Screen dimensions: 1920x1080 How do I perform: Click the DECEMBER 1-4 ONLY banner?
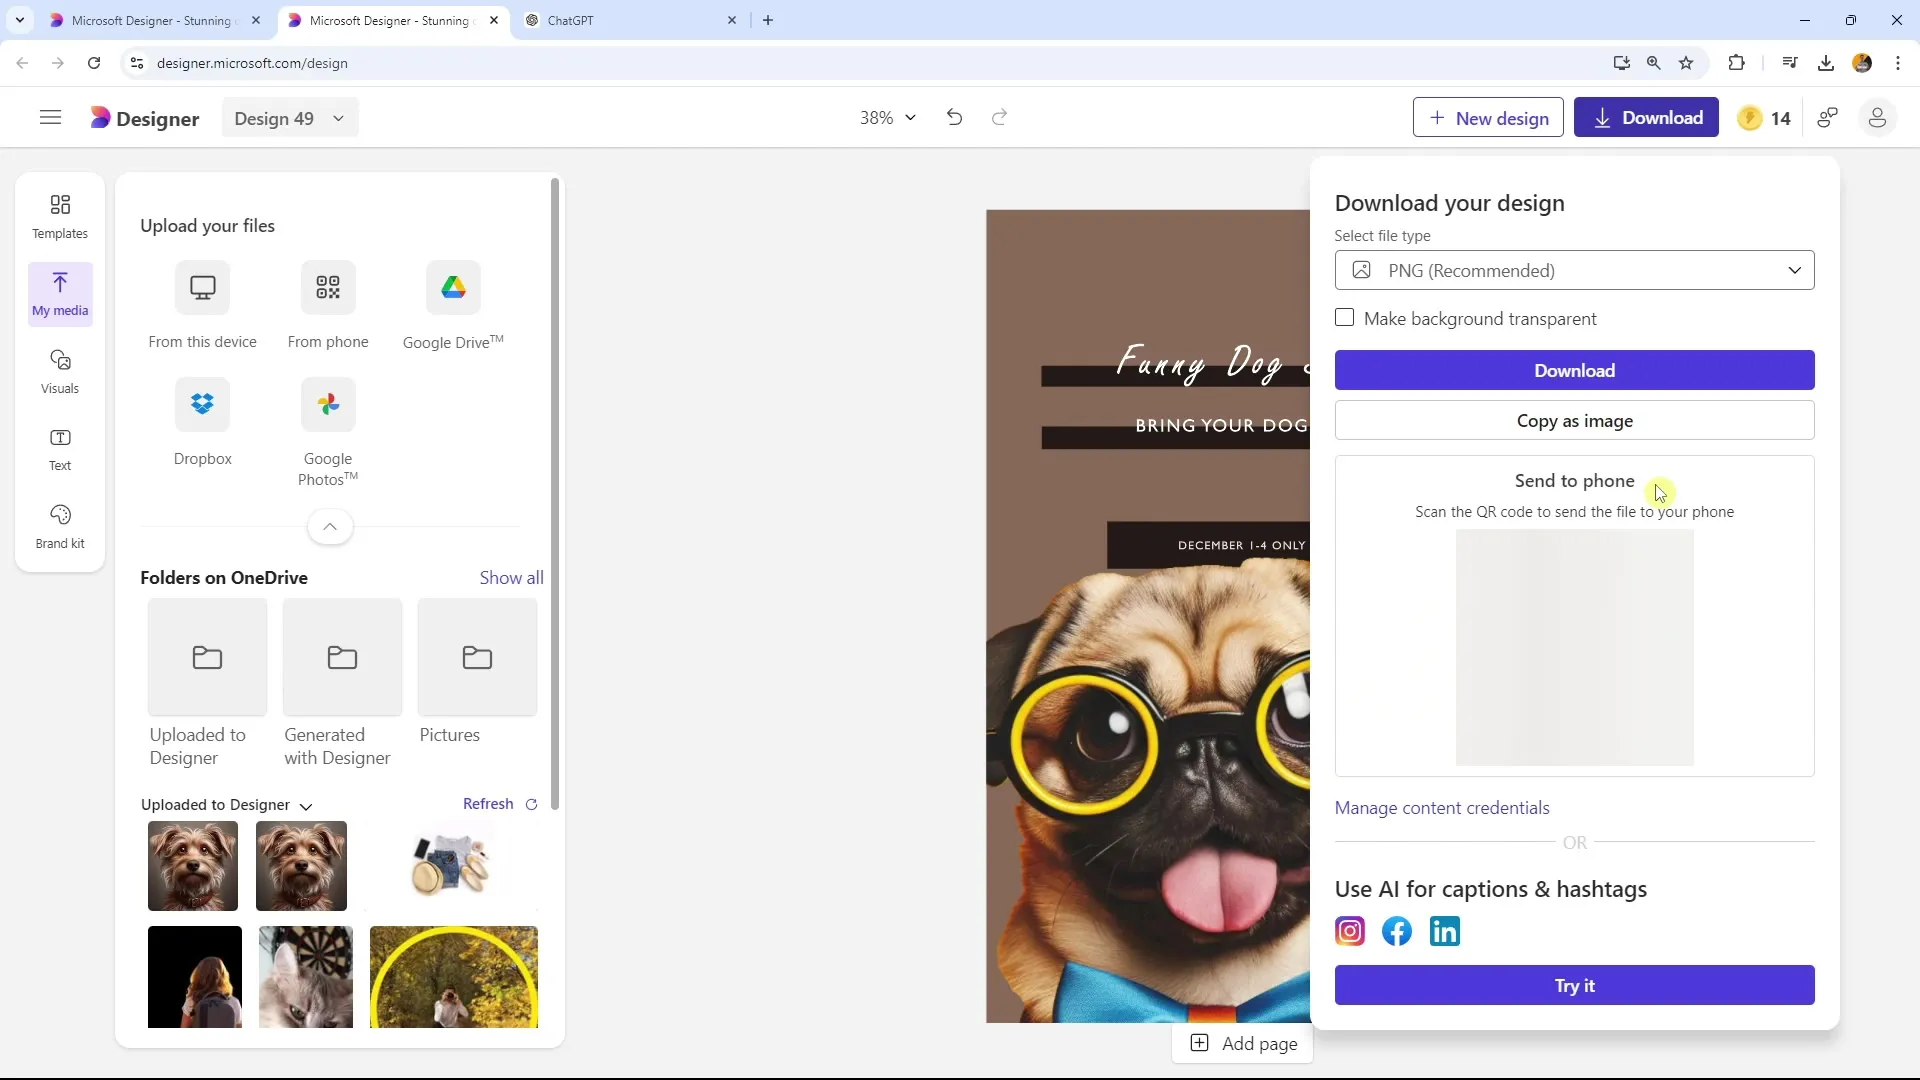pyautogui.click(x=1209, y=545)
